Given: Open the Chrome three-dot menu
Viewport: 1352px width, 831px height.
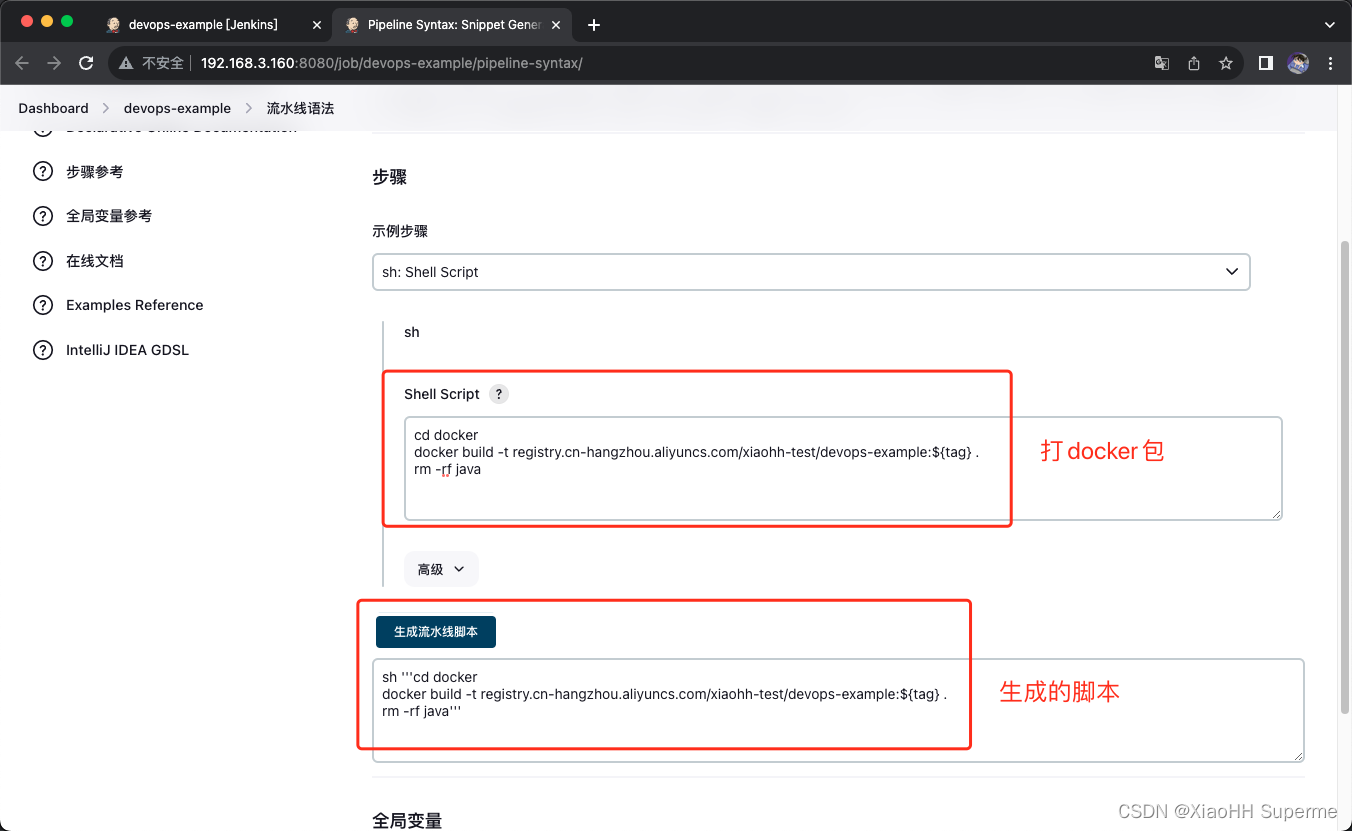Looking at the screenshot, I should [x=1330, y=63].
